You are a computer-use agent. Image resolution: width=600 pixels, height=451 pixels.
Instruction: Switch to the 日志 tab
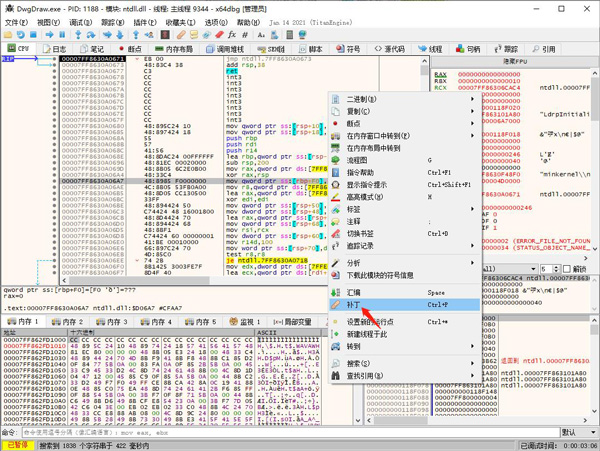(x=54, y=49)
